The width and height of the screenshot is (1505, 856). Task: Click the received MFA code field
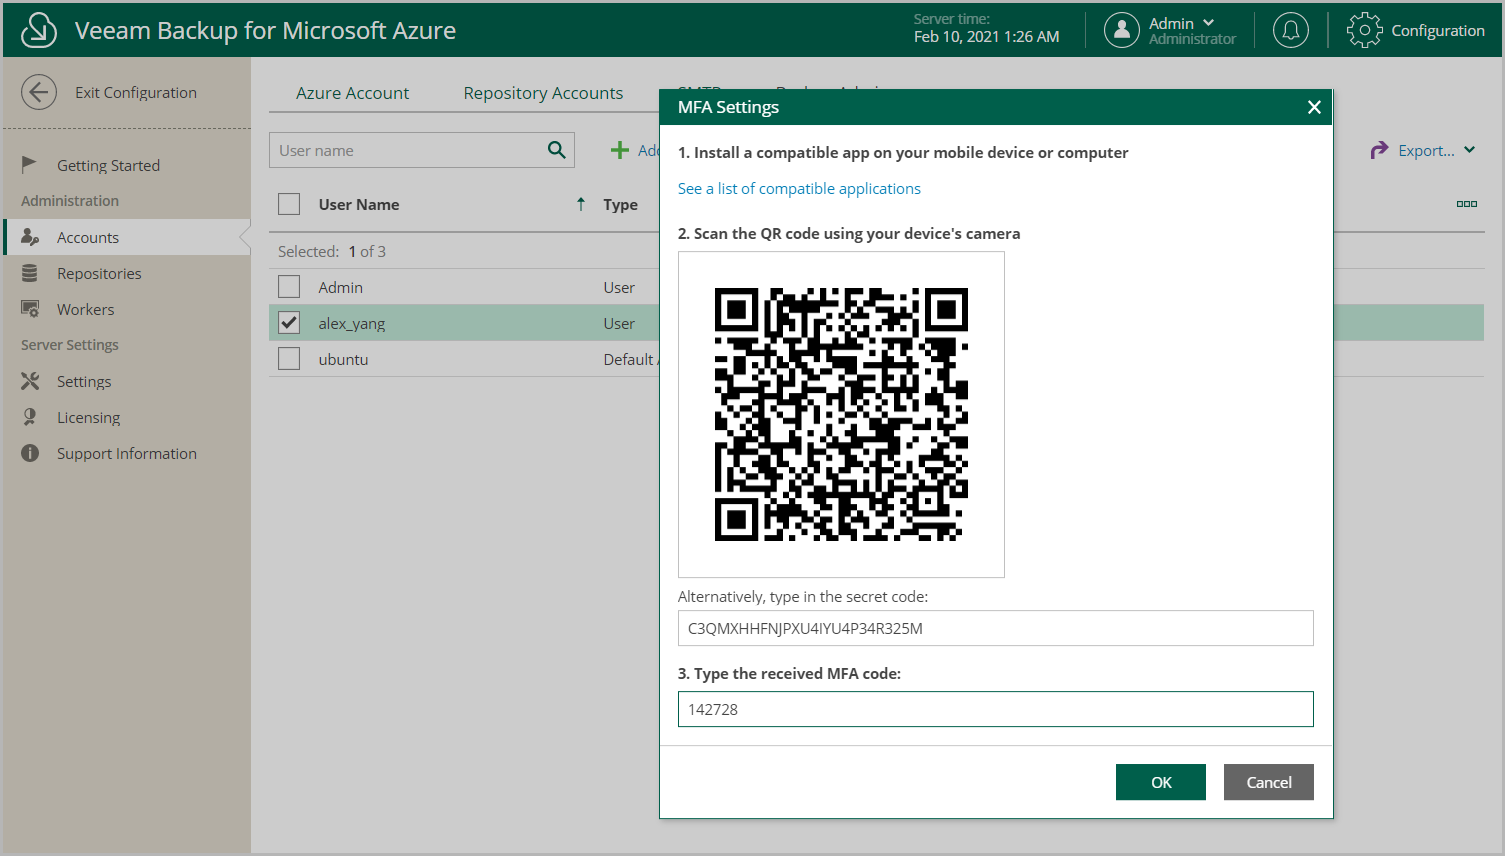tap(995, 709)
